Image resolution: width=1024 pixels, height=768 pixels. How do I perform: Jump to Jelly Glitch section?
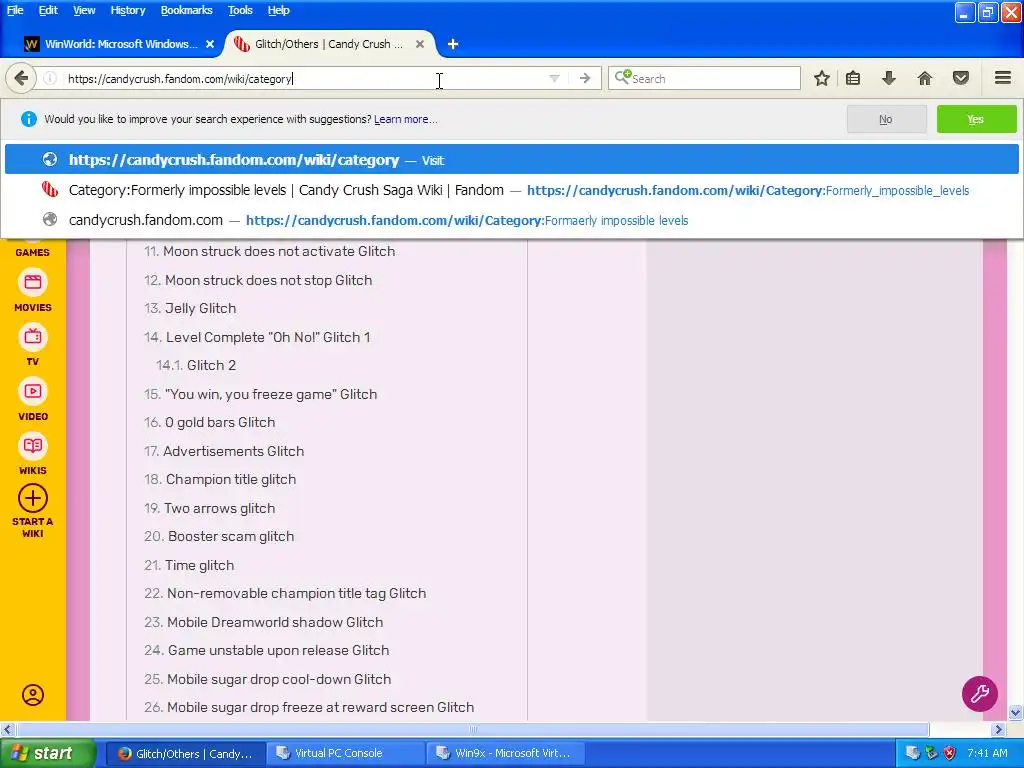coord(190,308)
